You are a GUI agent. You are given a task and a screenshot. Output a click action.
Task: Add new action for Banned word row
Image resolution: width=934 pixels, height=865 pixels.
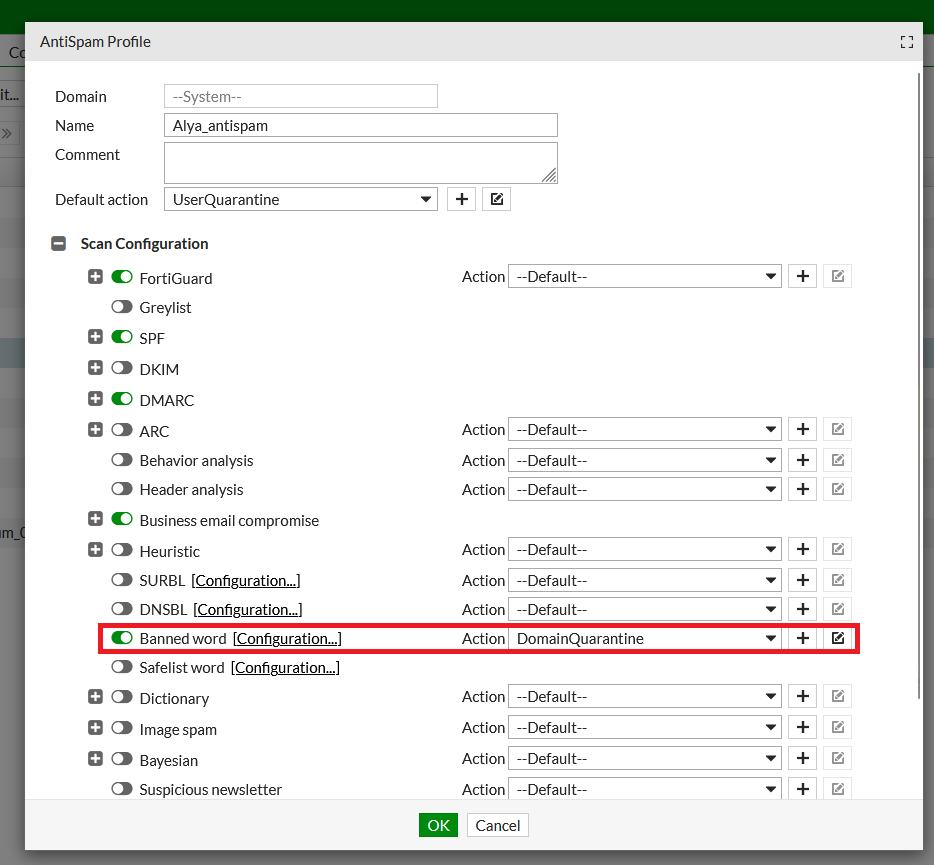802,638
